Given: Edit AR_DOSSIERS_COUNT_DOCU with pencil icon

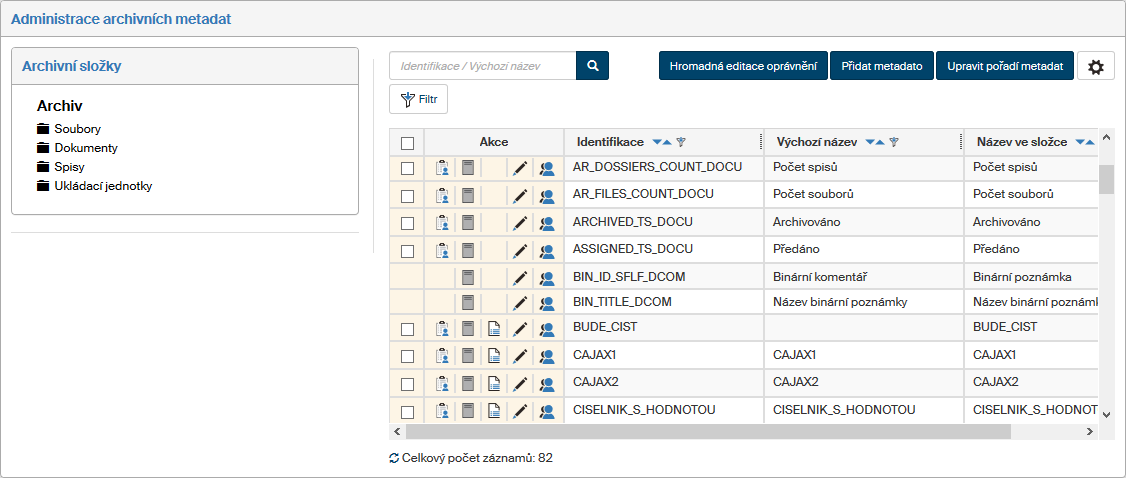Looking at the screenshot, I should pyautogui.click(x=520, y=168).
